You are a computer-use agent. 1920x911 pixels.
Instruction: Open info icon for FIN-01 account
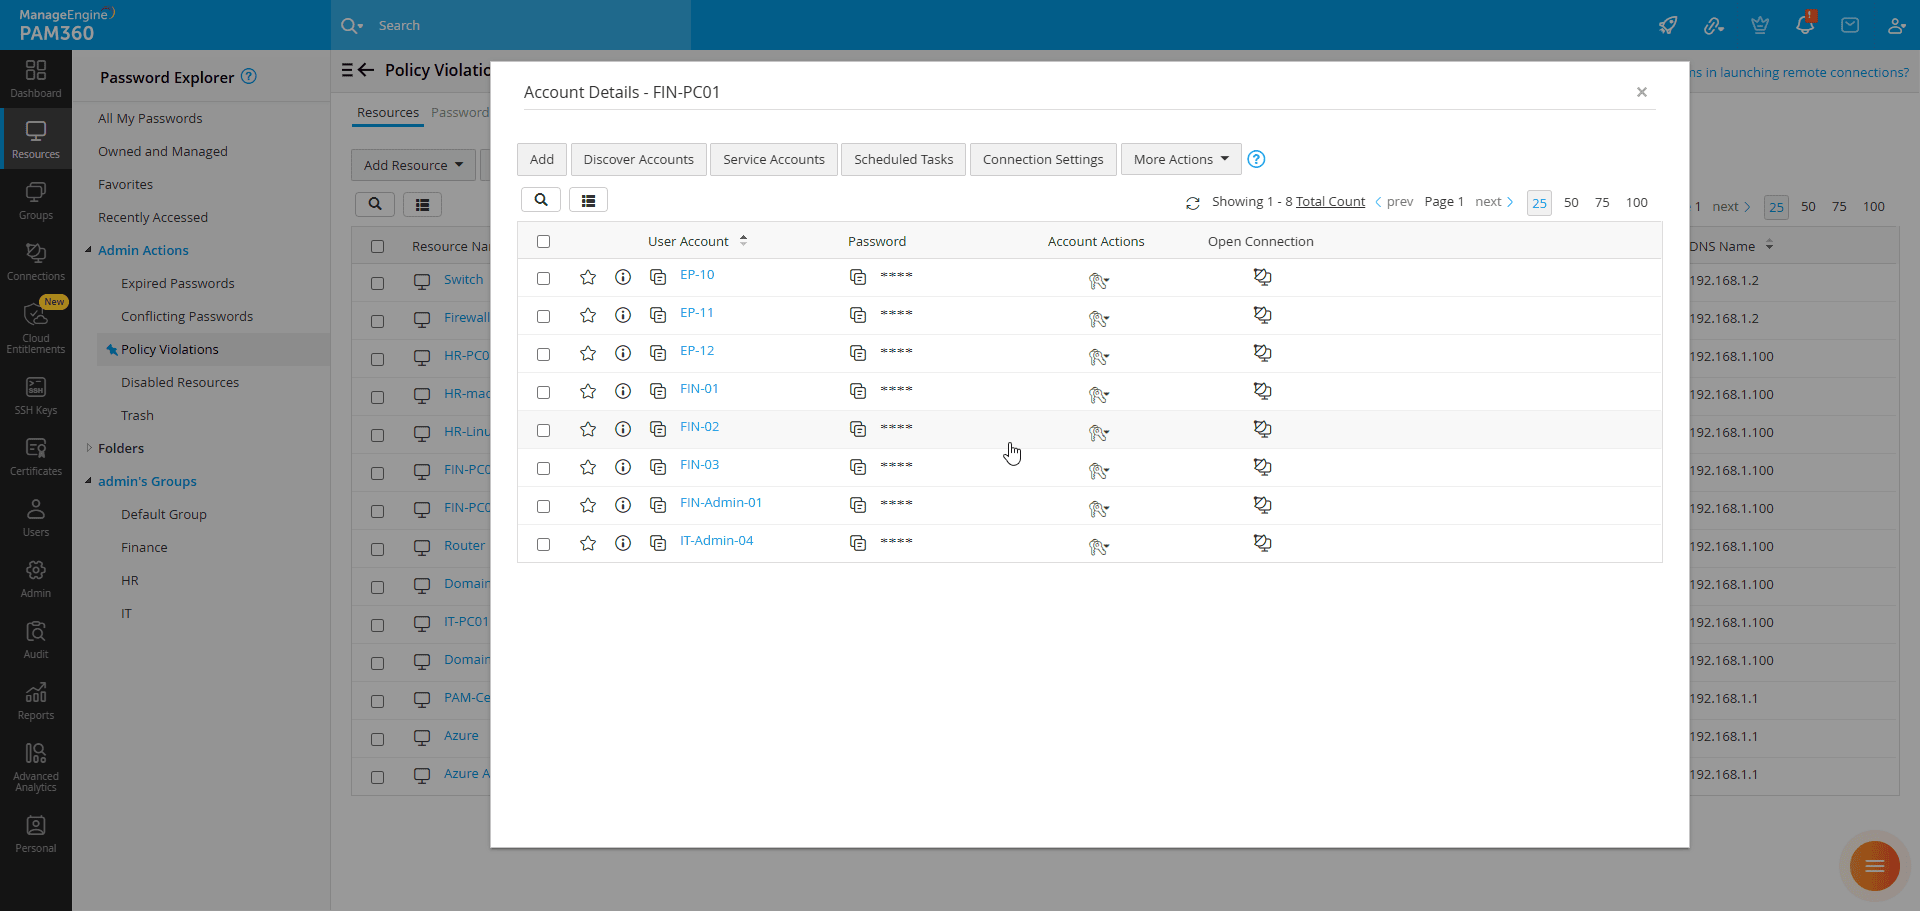pyautogui.click(x=623, y=391)
